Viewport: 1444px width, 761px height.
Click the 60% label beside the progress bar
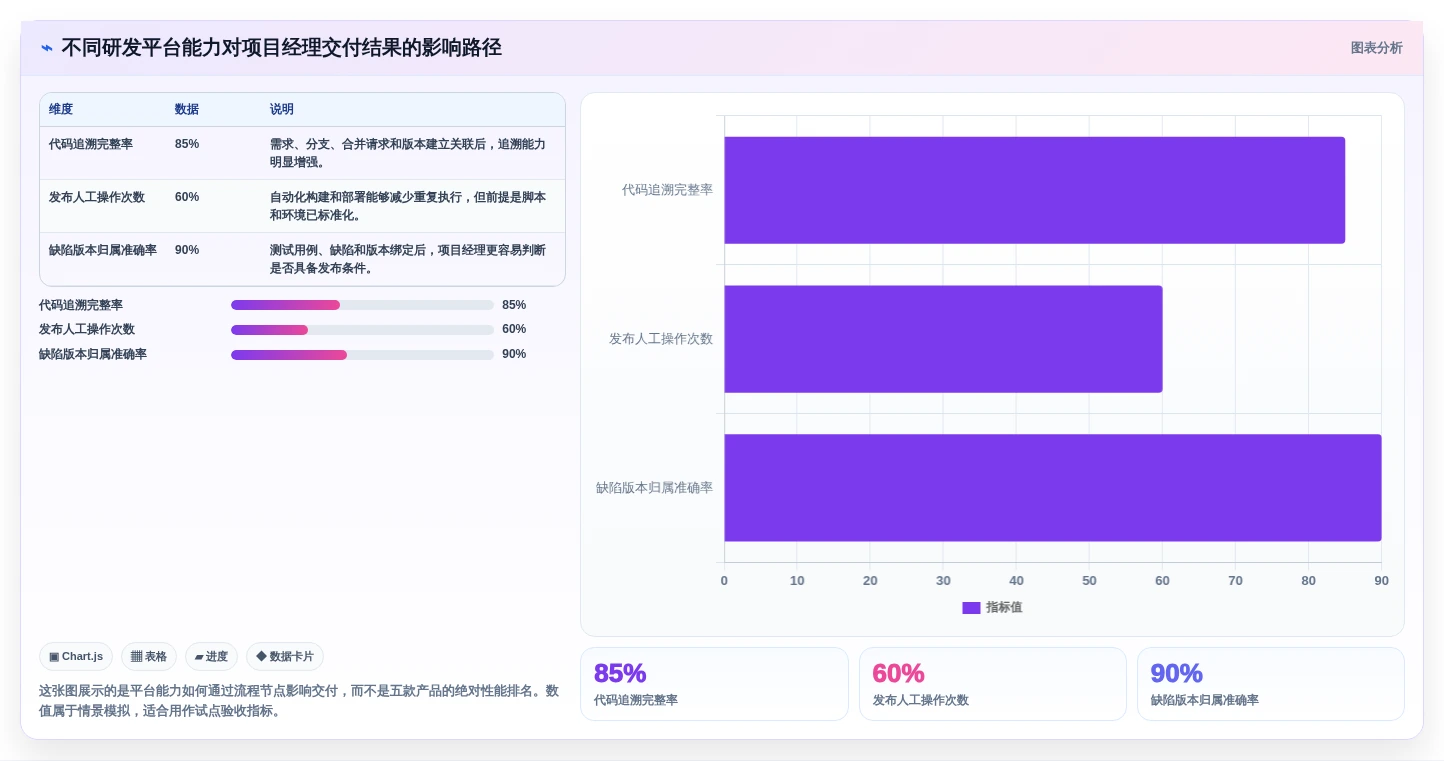click(514, 330)
